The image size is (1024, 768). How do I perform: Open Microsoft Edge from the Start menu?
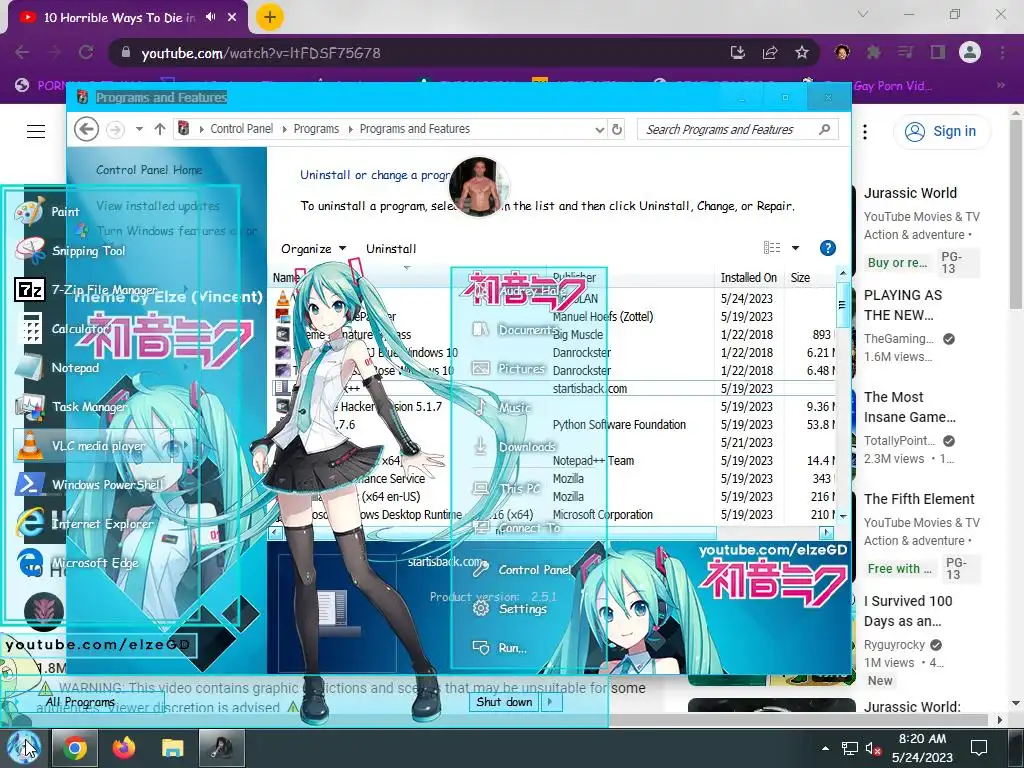tap(77, 563)
